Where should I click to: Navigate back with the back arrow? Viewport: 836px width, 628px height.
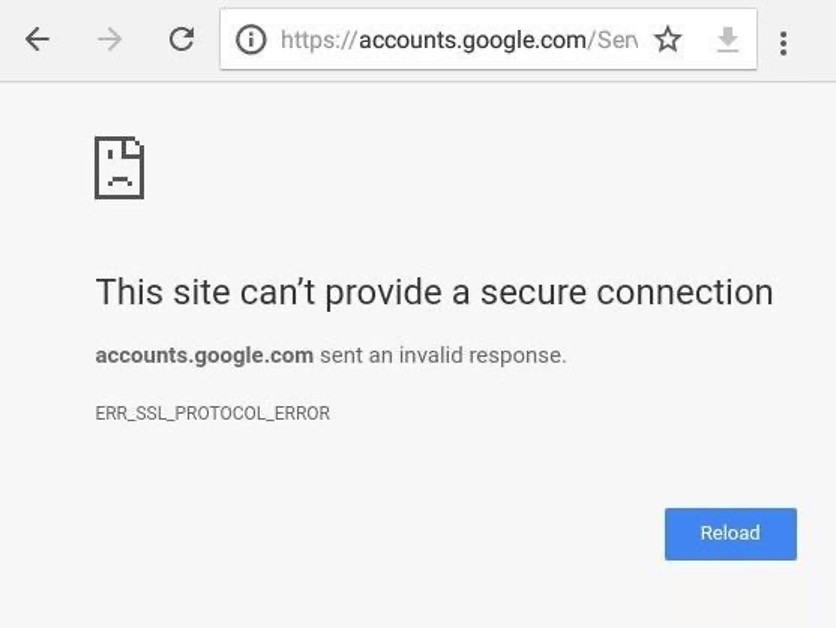[x=37, y=40]
